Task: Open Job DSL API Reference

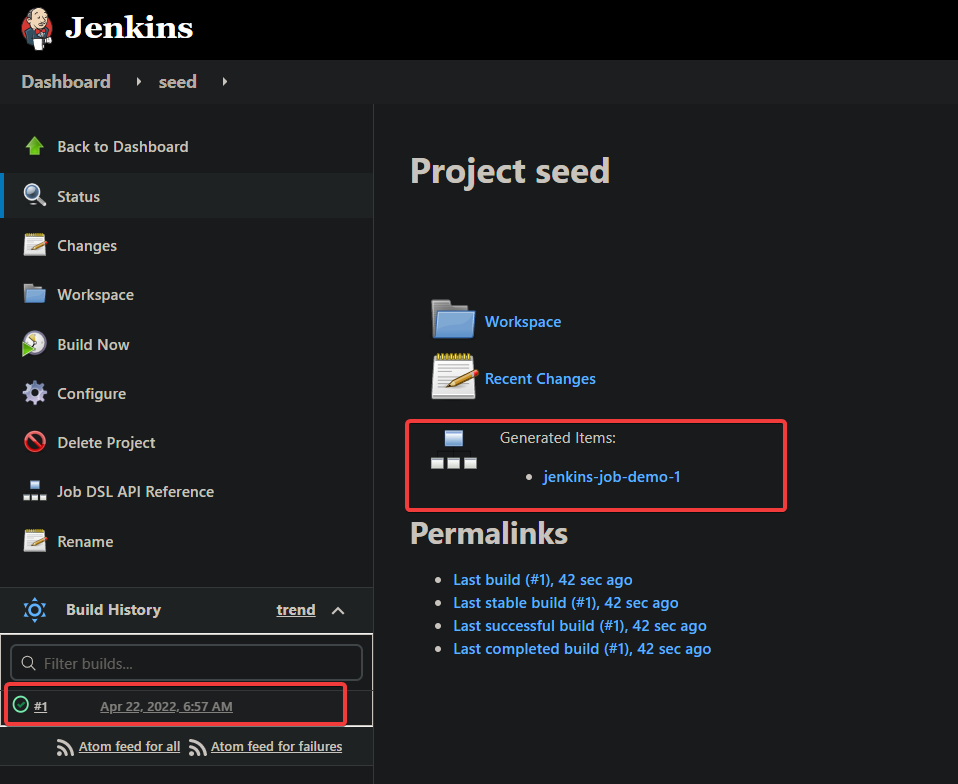Action: tap(136, 492)
